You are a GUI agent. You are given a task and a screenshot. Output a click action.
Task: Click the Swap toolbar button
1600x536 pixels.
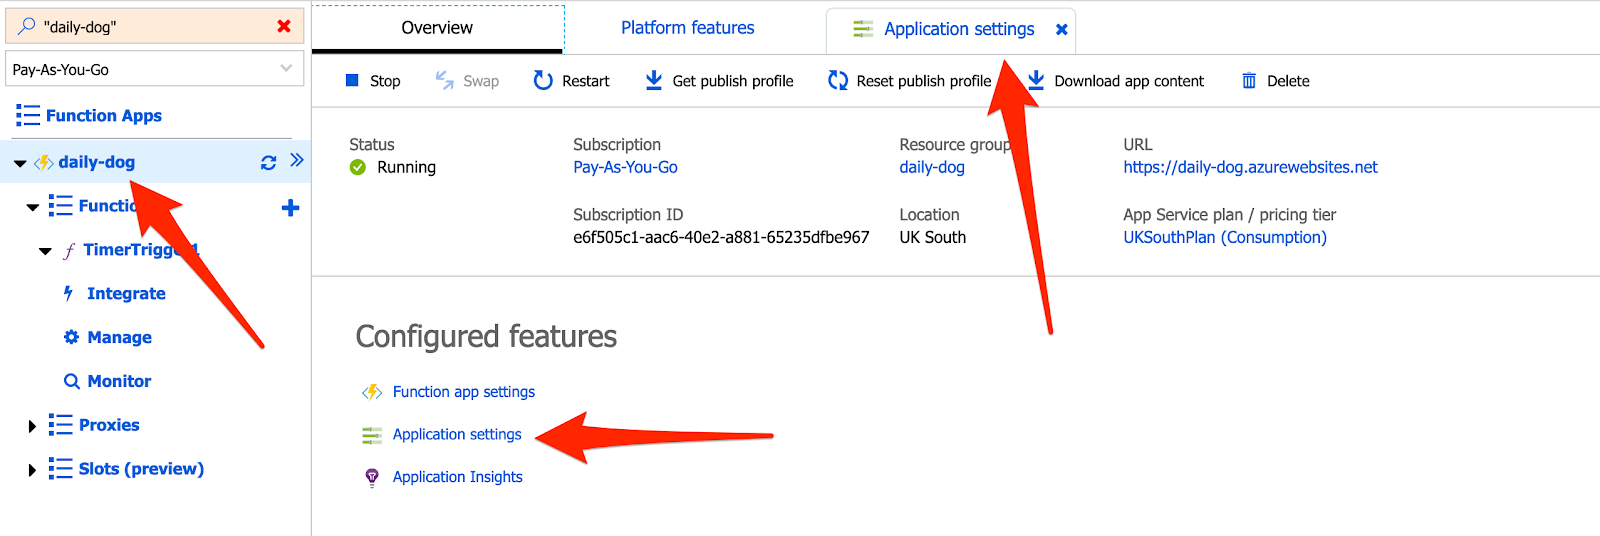pyautogui.click(x=467, y=81)
